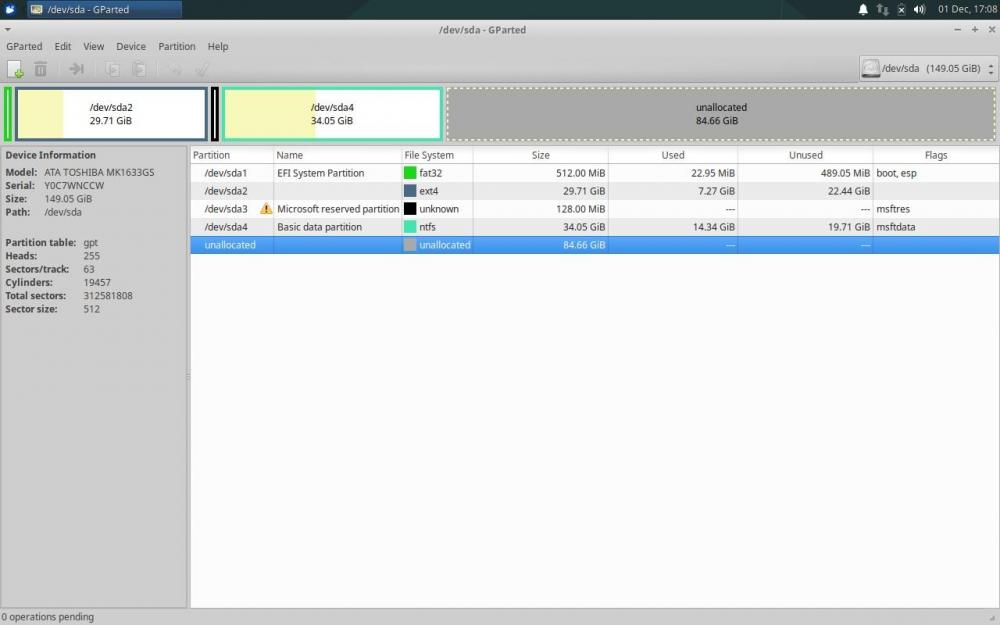The image size is (1000, 625).
Task: Click the warning icon on /dev/sda3
Action: pos(266,209)
